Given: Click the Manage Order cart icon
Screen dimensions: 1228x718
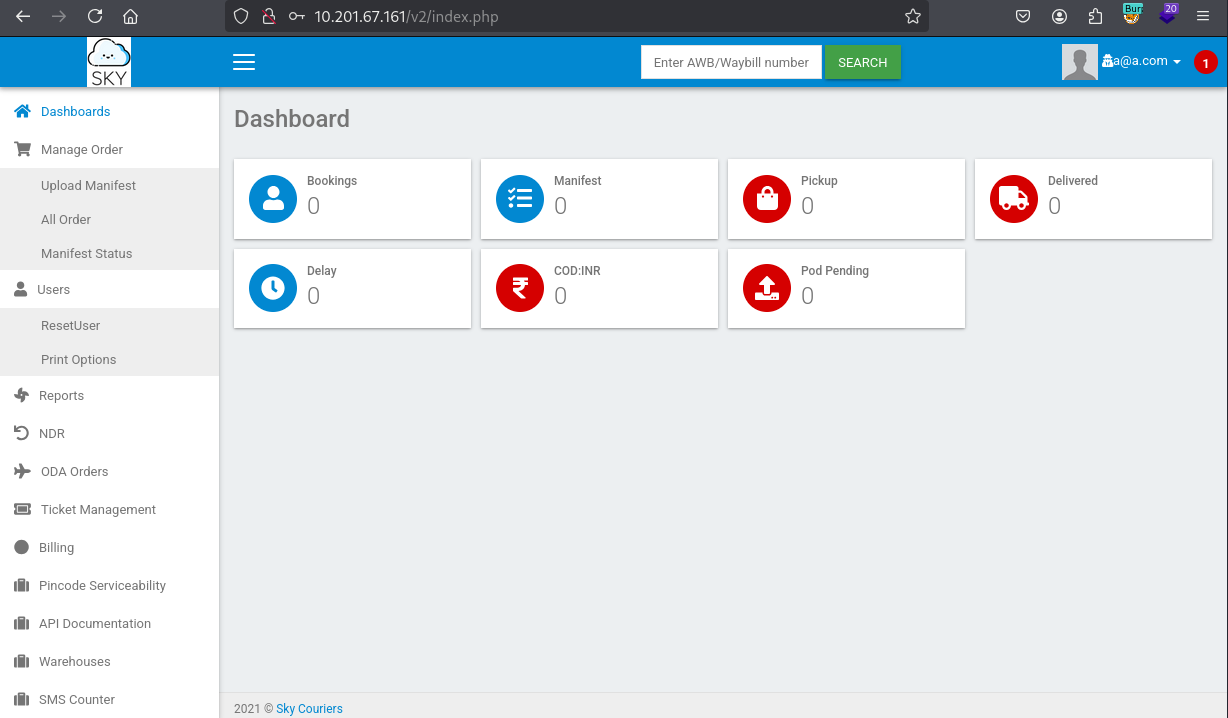Looking at the screenshot, I should click(x=22, y=149).
